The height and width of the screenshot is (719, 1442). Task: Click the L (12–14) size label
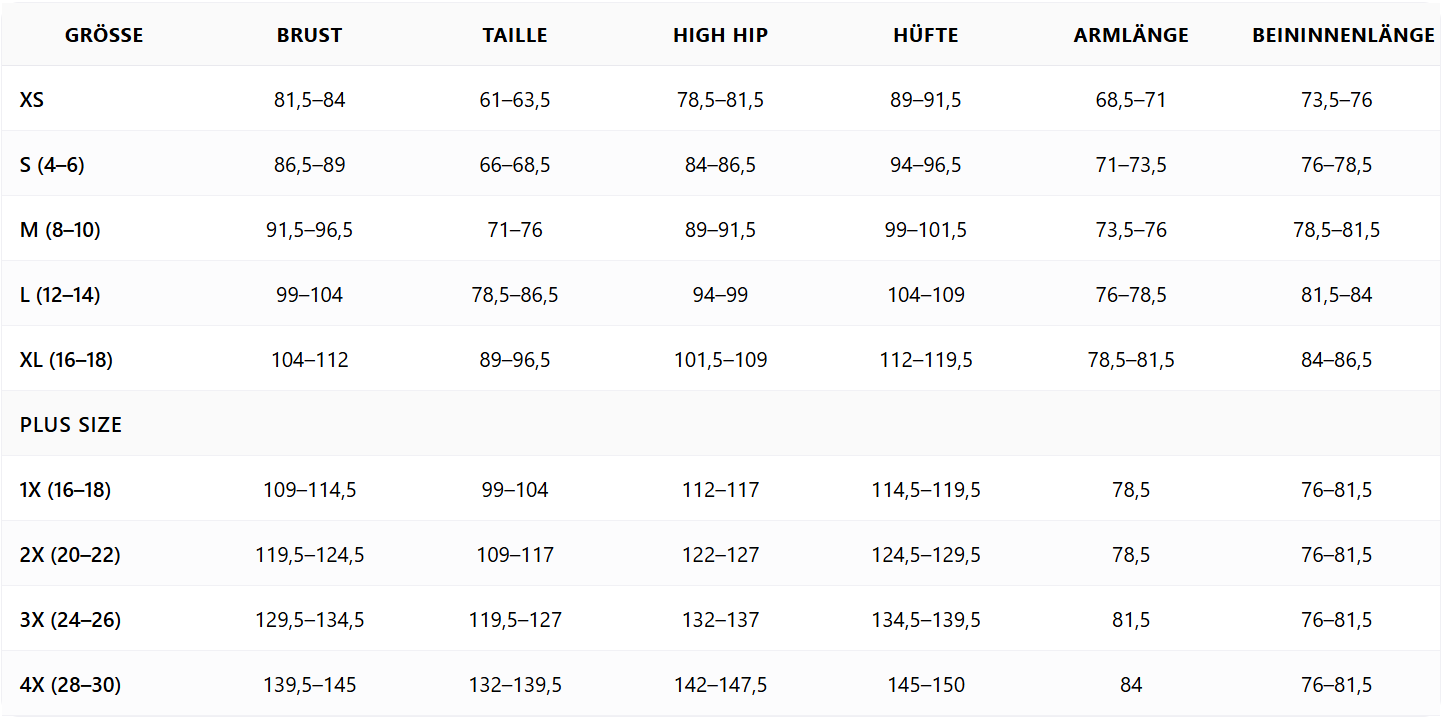tap(60, 295)
